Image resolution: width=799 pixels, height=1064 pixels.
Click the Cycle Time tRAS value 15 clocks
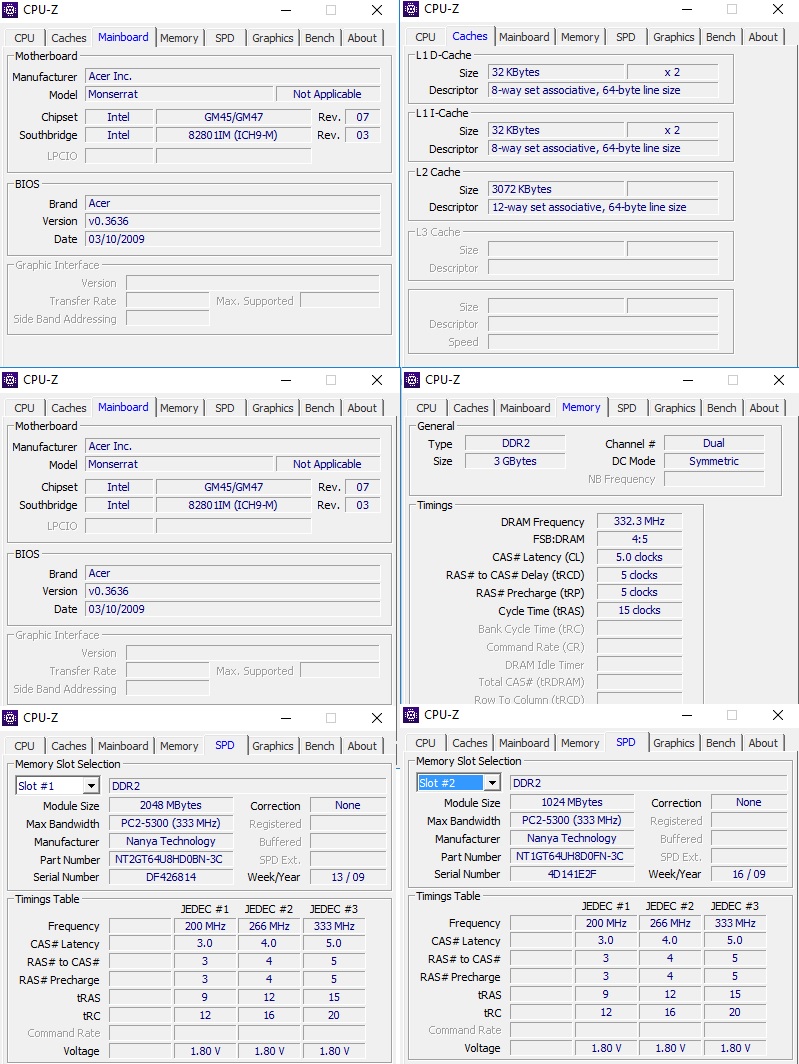pyautogui.click(x=639, y=610)
